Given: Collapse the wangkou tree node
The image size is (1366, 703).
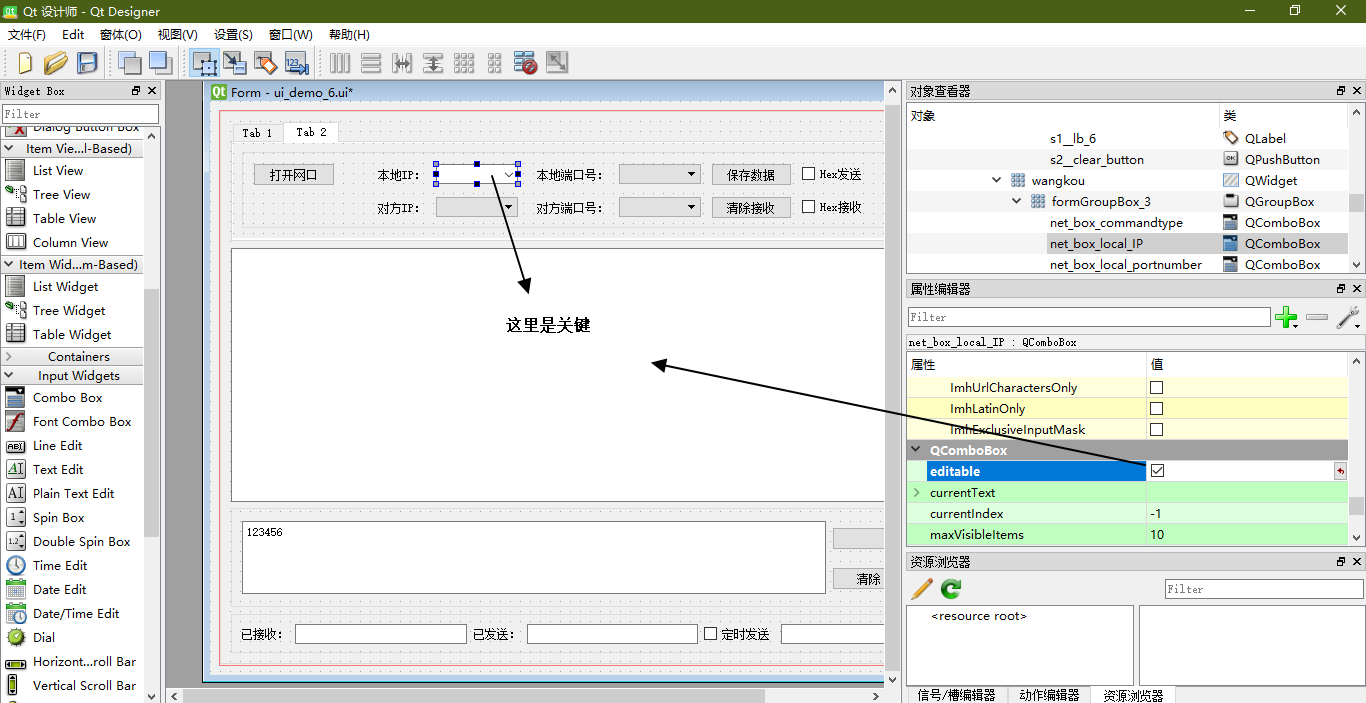Looking at the screenshot, I should tap(997, 181).
